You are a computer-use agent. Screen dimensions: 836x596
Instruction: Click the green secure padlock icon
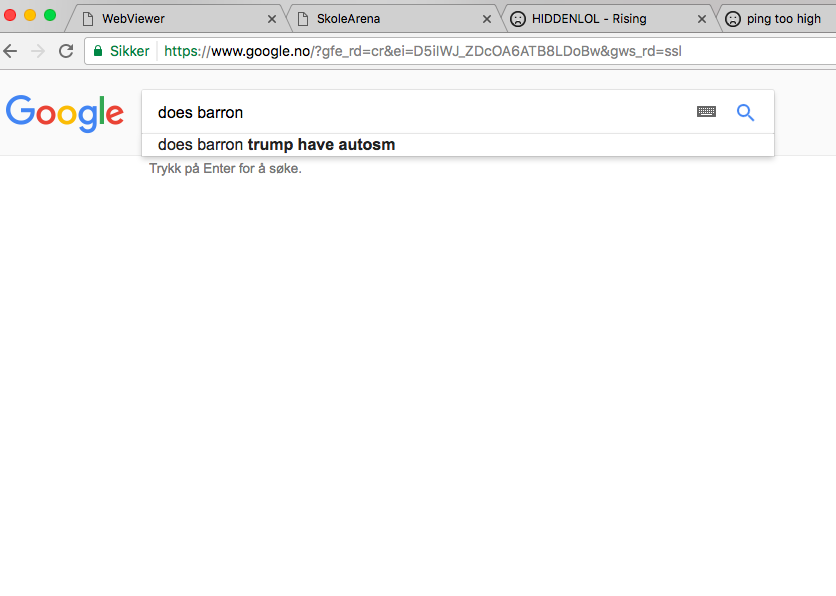pos(98,51)
